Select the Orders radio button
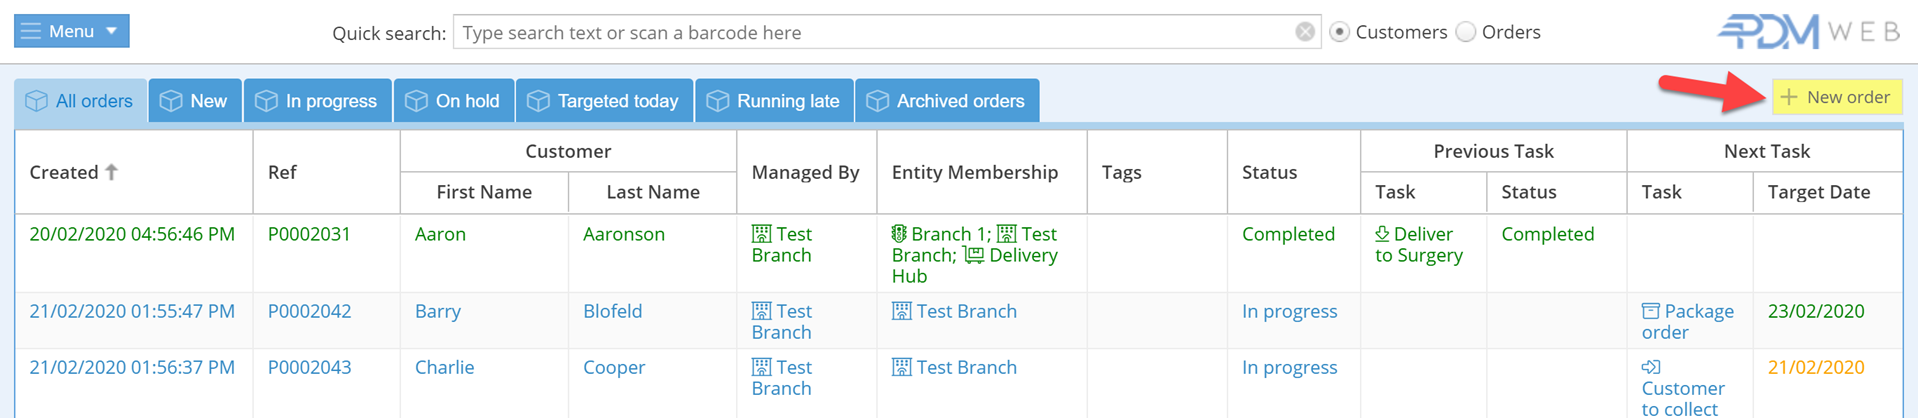Image resolution: width=1918 pixels, height=418 pixels. pos(1466,32)
